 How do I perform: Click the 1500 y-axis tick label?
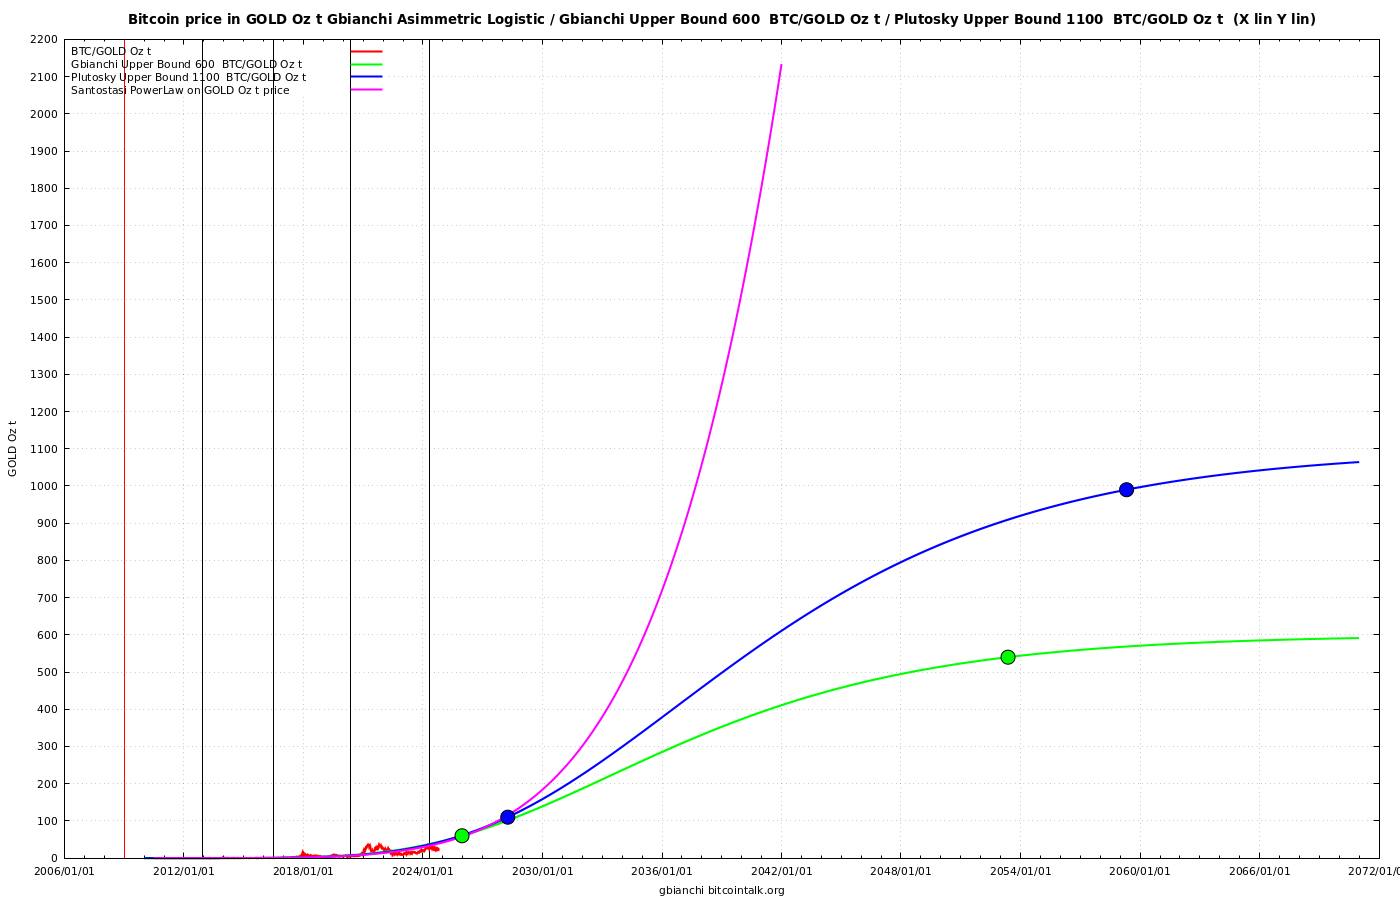[44, 300]
